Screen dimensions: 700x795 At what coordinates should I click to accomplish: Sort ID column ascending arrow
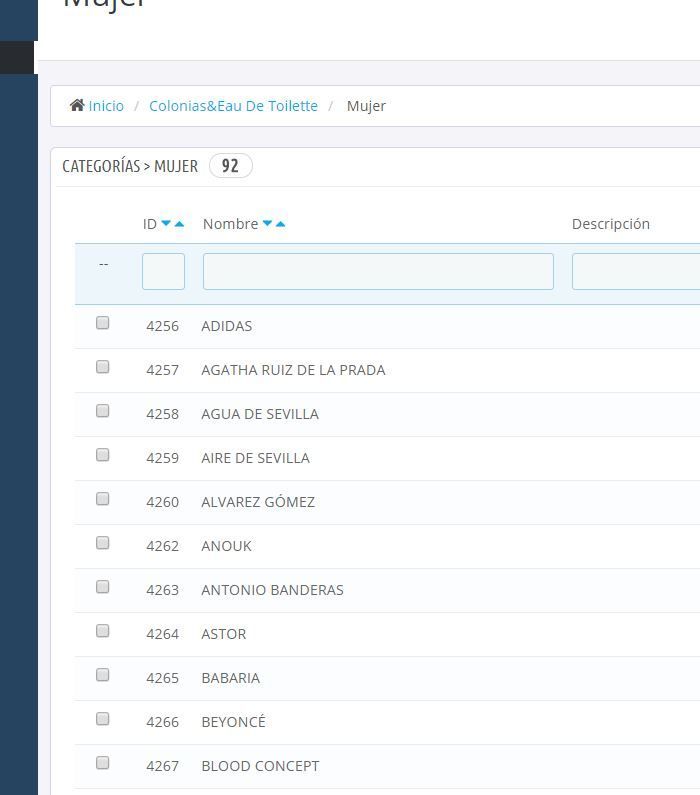click(179, 223)
